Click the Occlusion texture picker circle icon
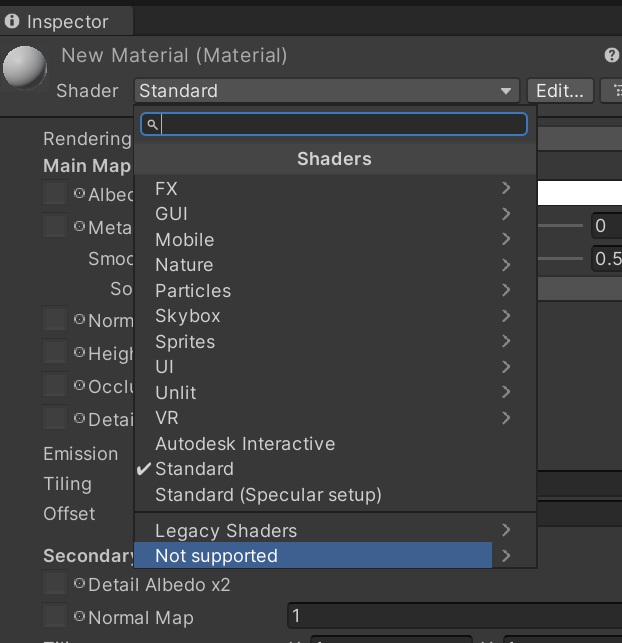The width and height of the screenshot is (622, 643). click(79, 385)
